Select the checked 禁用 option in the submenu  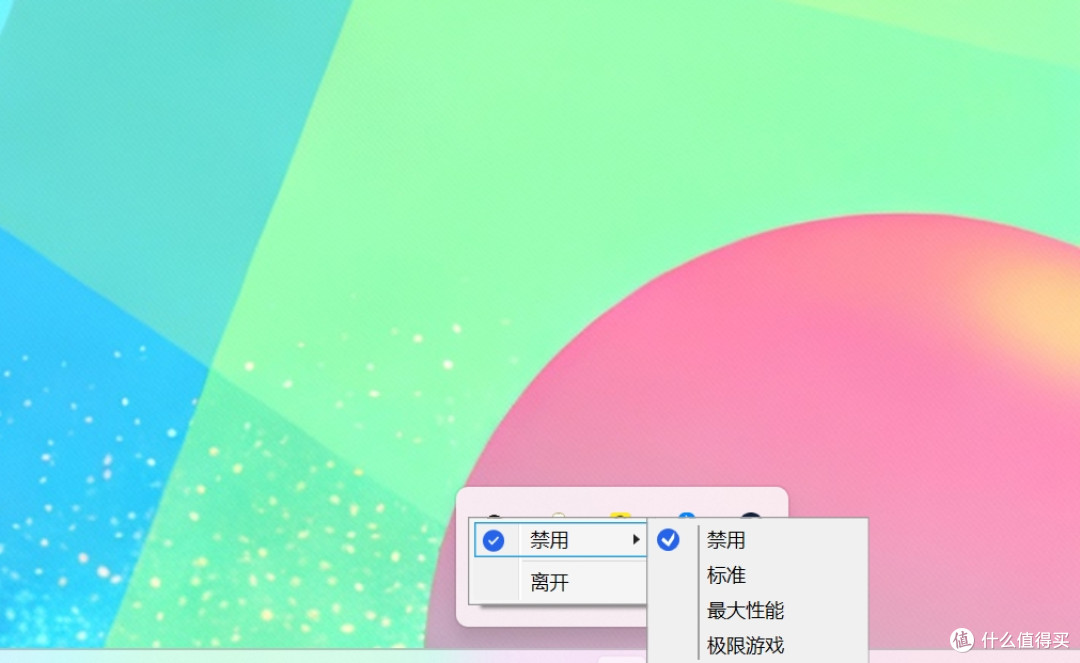(x=757, y=540)
